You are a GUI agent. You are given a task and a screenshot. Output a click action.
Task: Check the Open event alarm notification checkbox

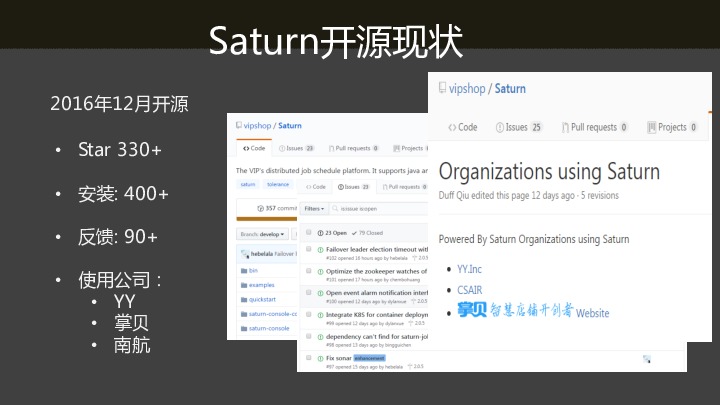pos(309,292)
